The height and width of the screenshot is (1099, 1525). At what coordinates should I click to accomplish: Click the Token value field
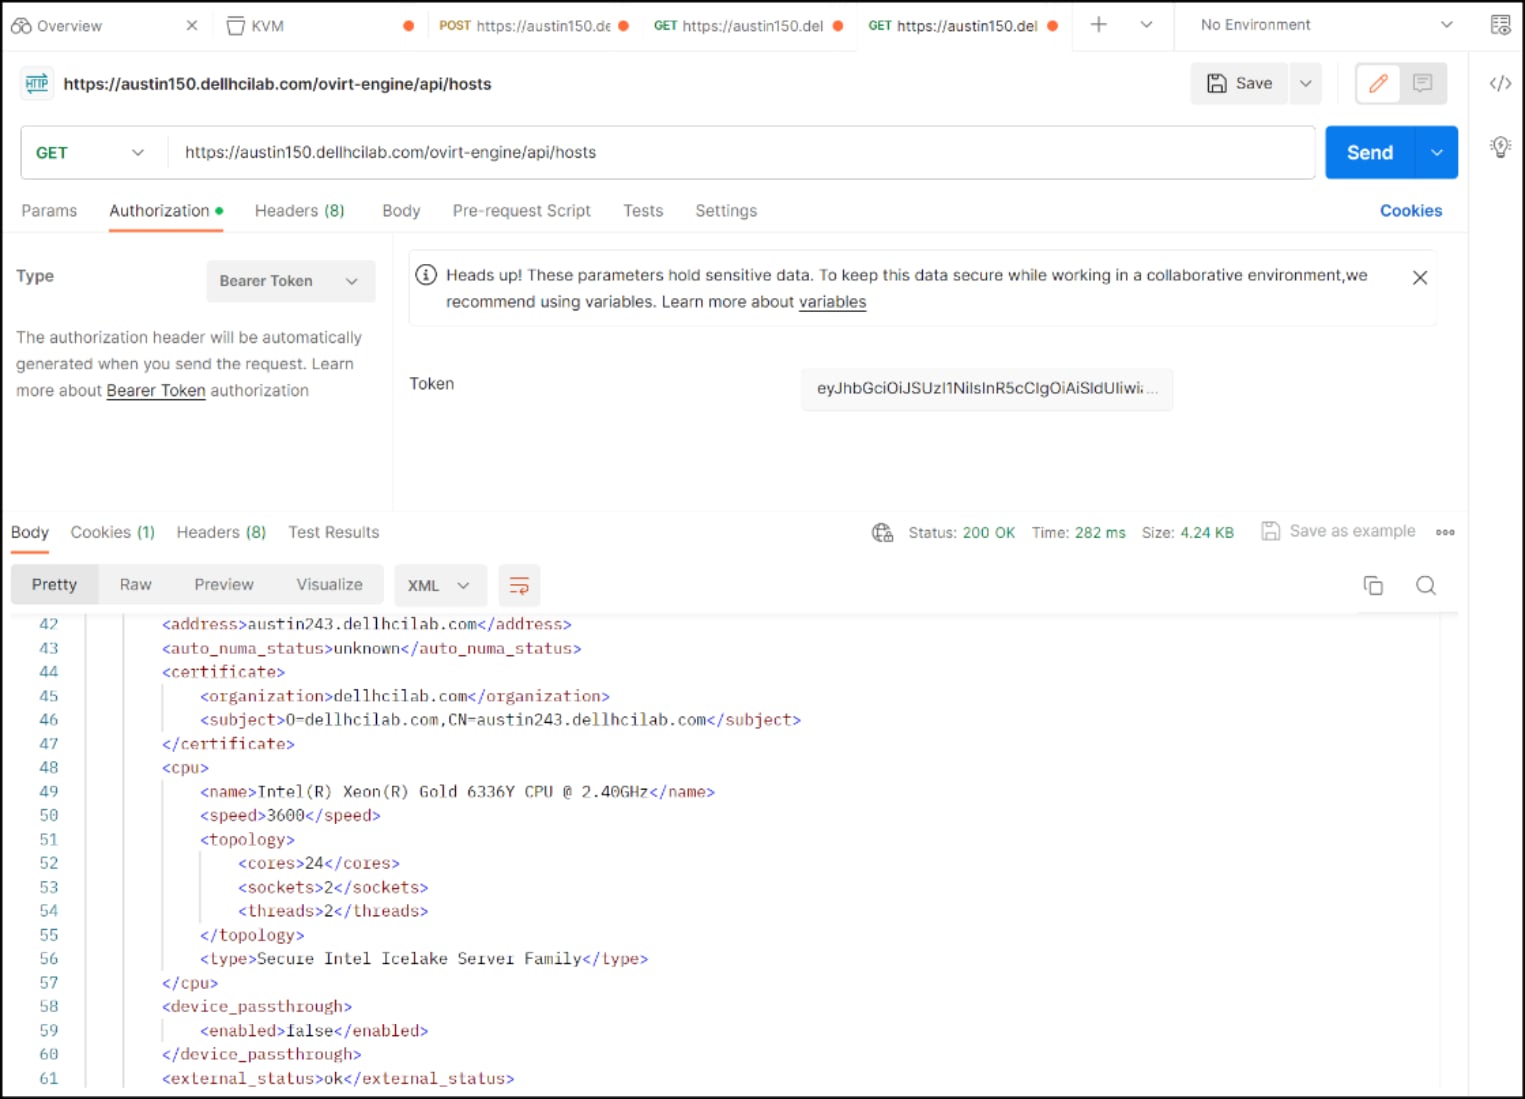pyautogui.click(x=986, y=389)
